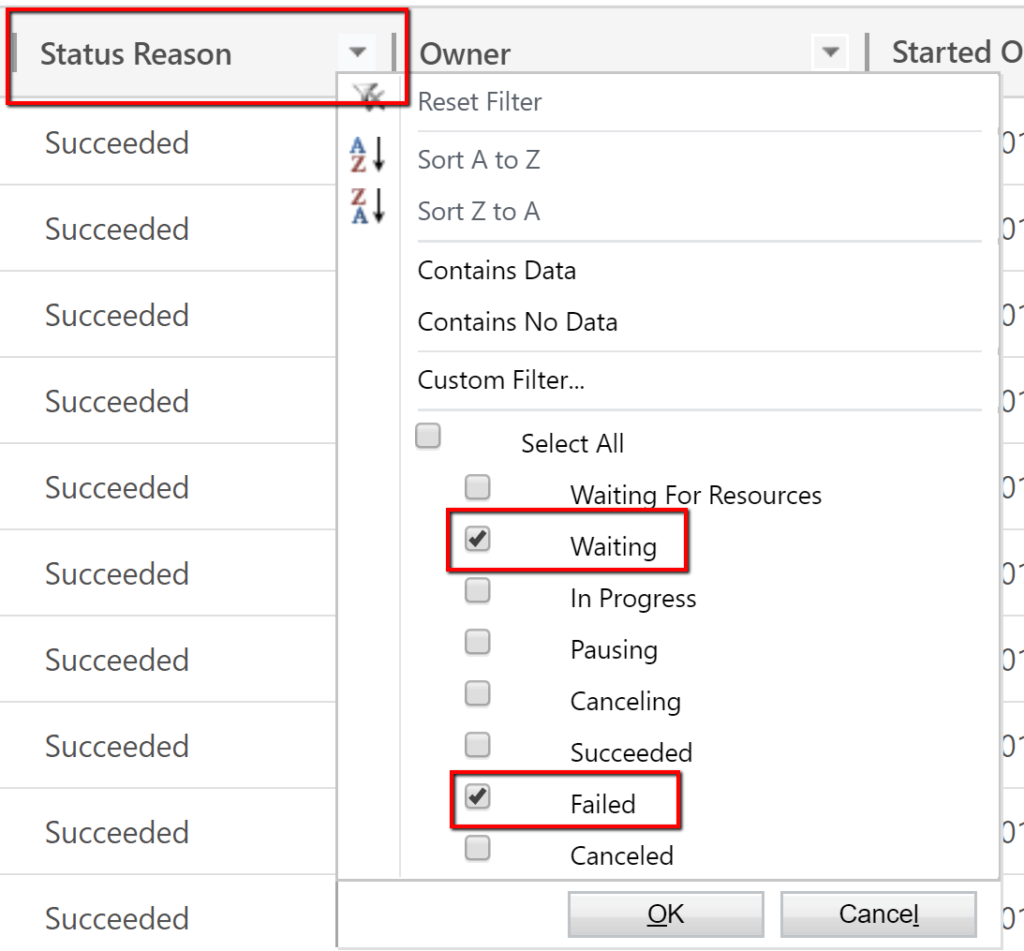The height and width of the screenshot is (951, 1024).
Task: Tick the In Progress checkbox
Action: click(478, 590)
